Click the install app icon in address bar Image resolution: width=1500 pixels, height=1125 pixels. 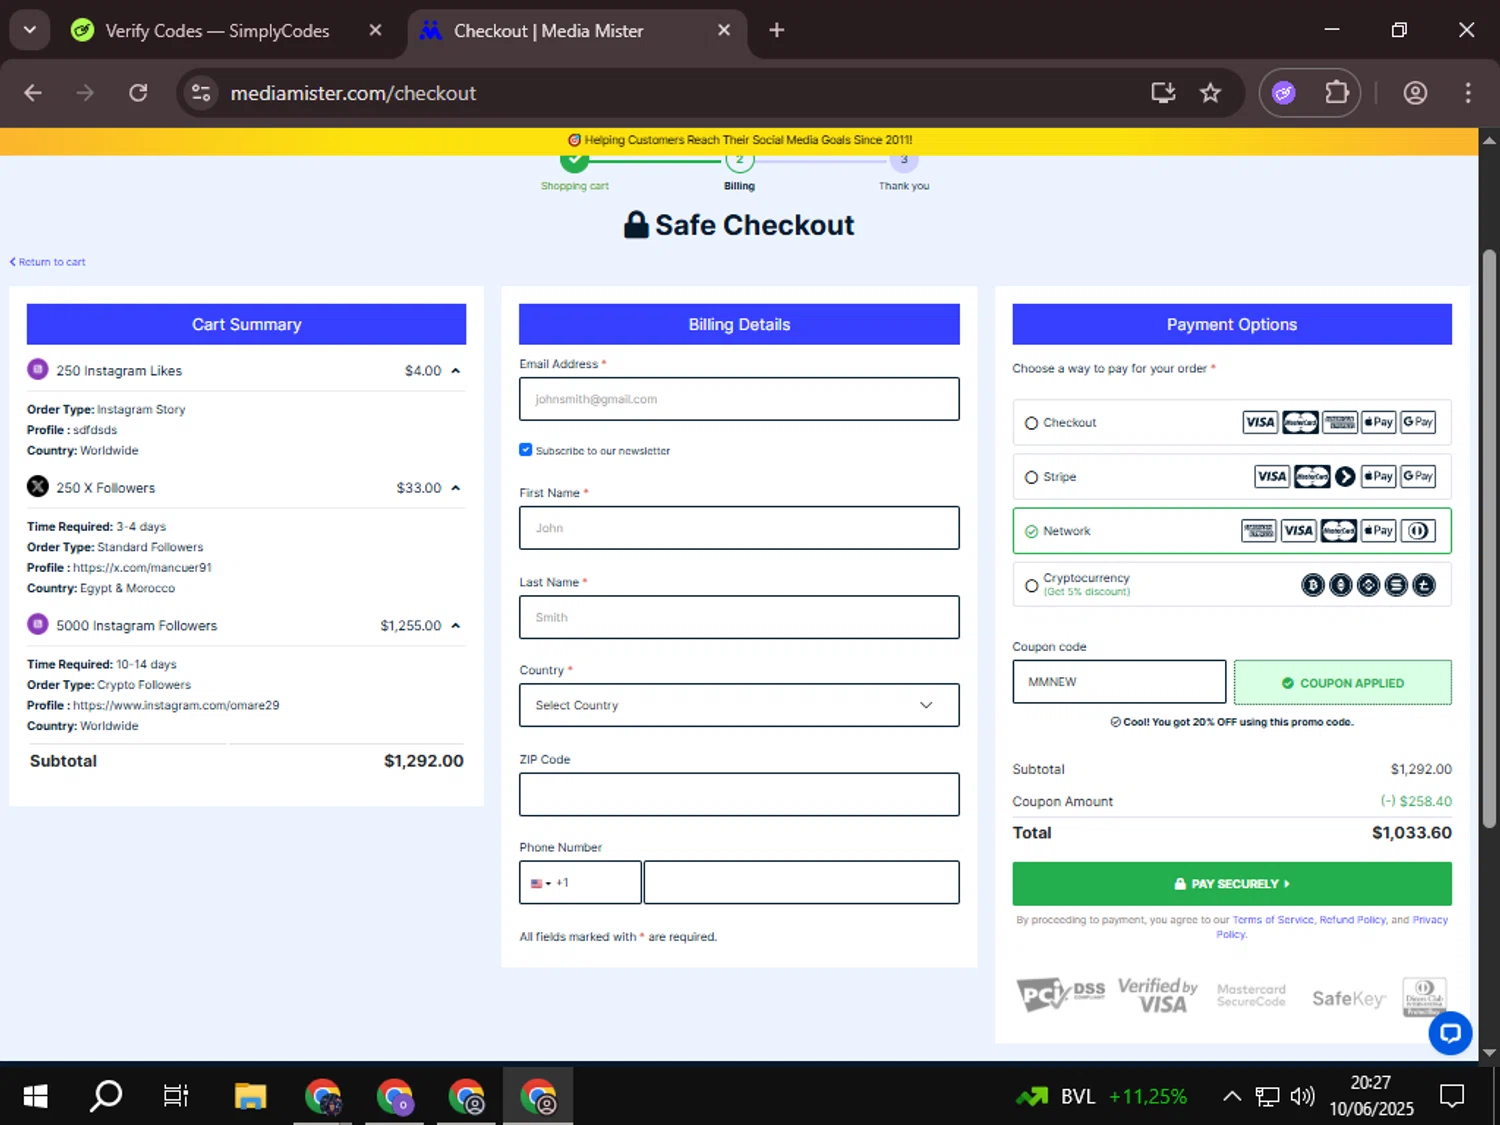click(x=1163, y=93)
